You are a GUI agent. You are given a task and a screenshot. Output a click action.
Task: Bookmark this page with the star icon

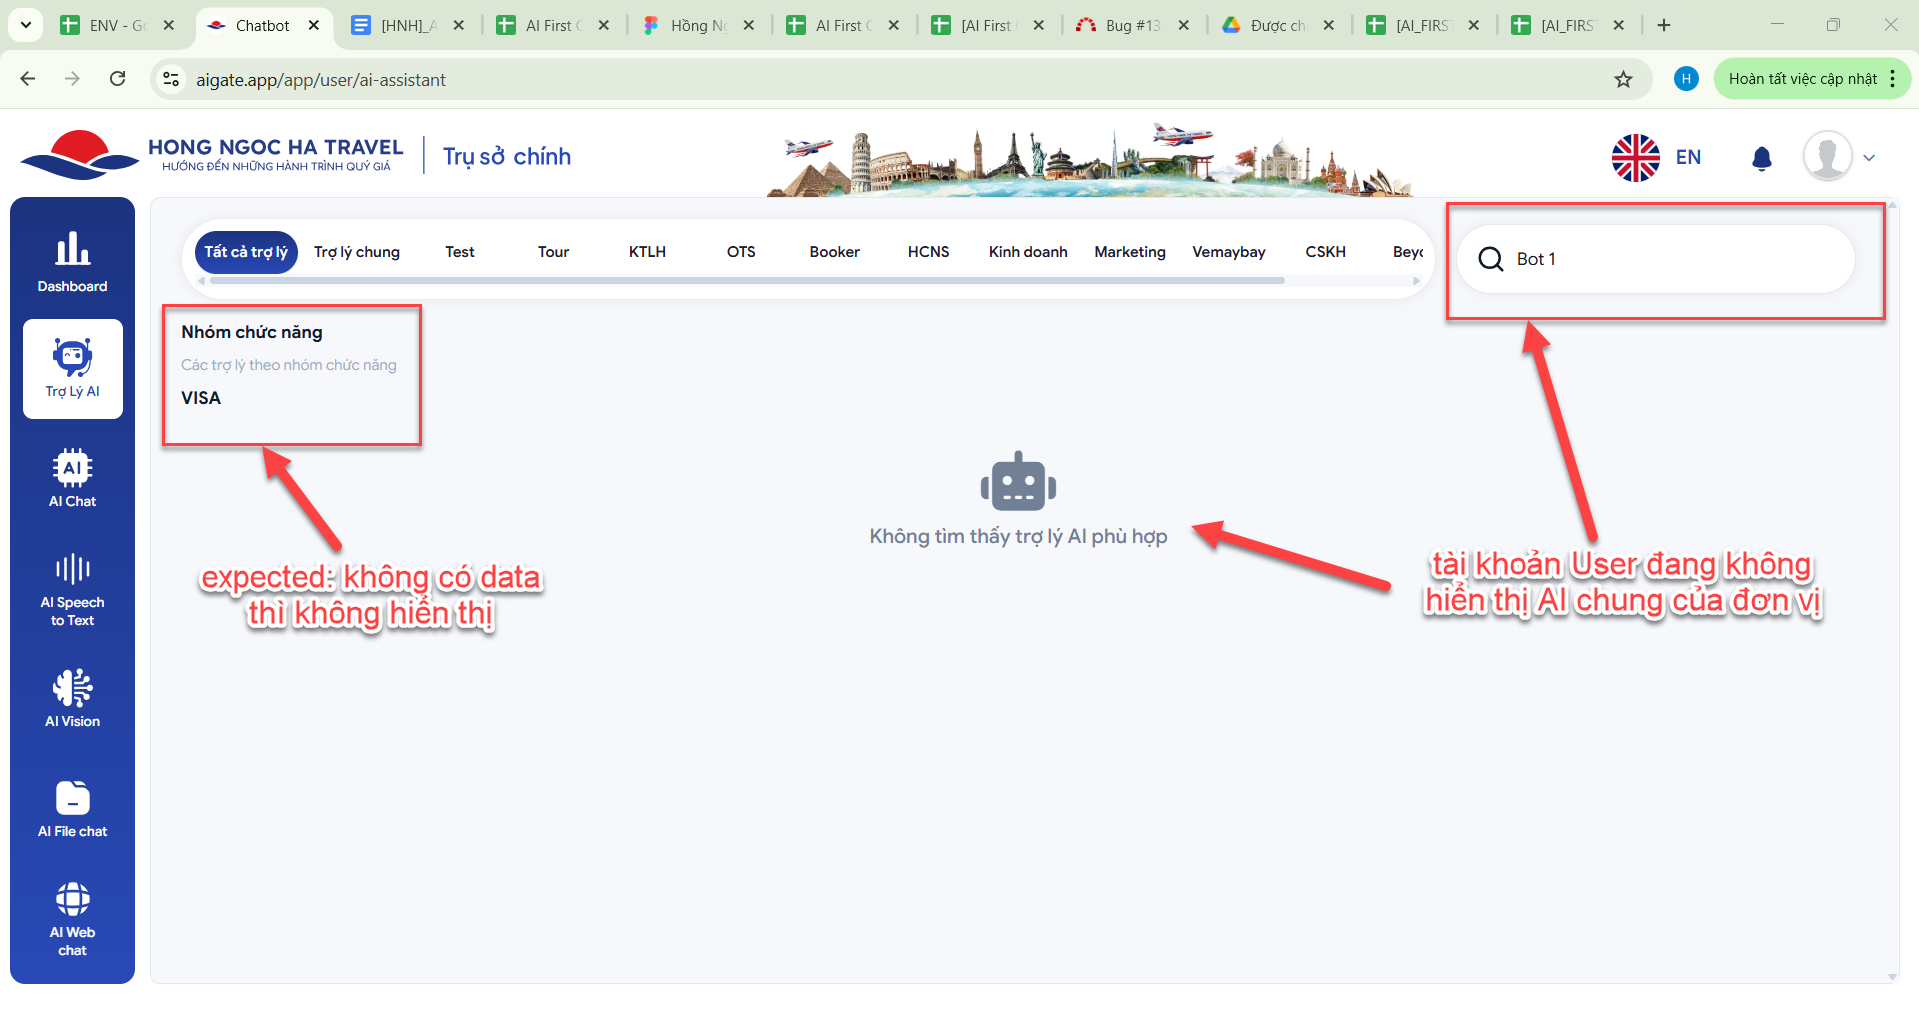(1623, 79)
